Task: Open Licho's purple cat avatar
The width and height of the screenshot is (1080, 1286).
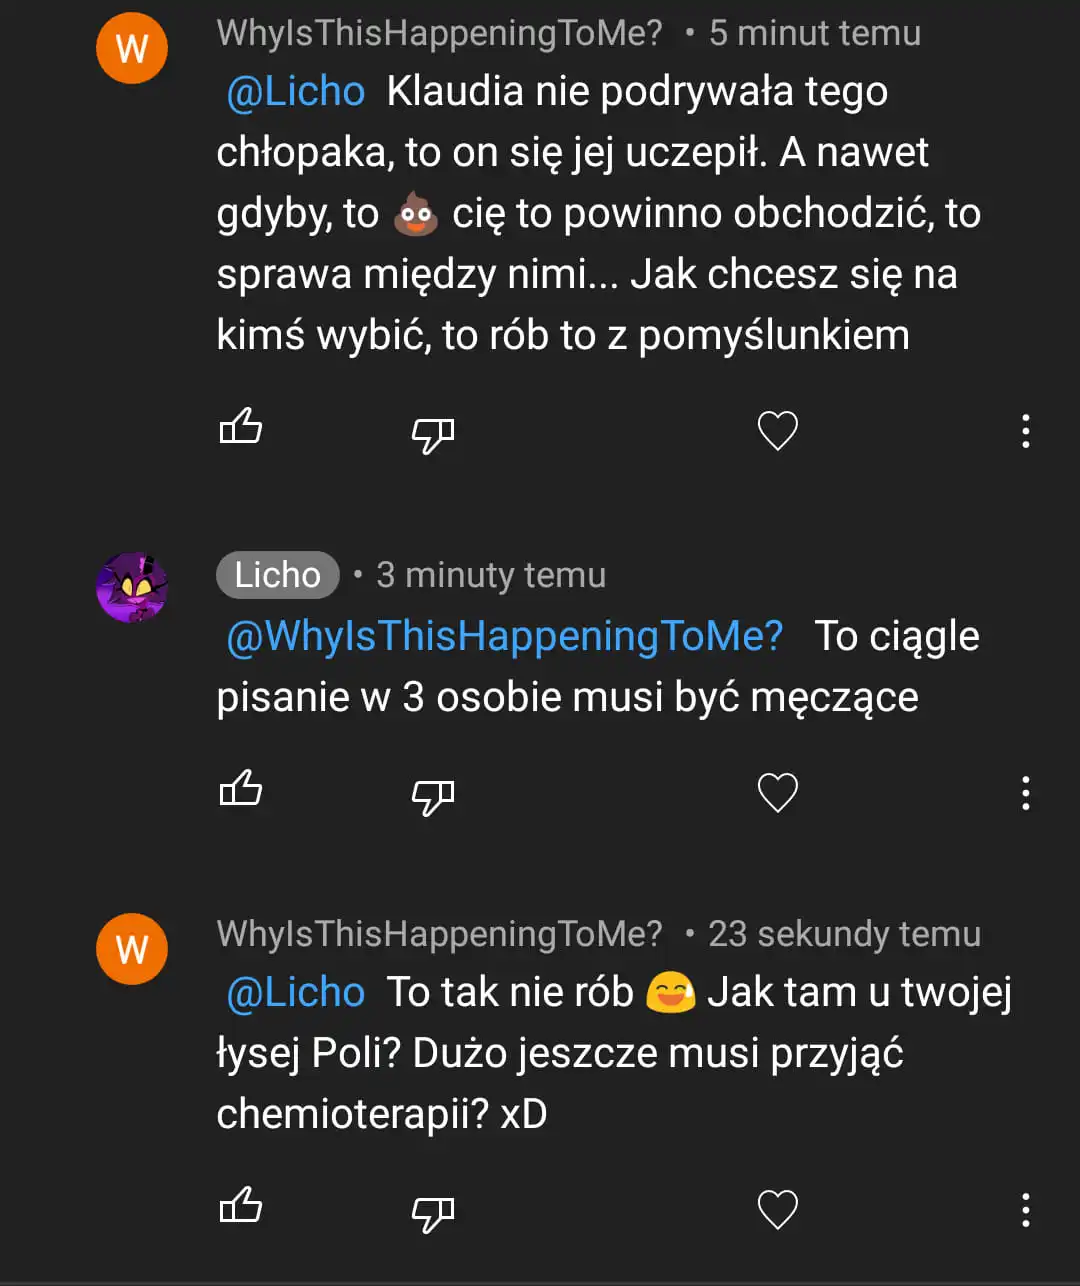Action: pyautogui.click(x=131, y=588)
